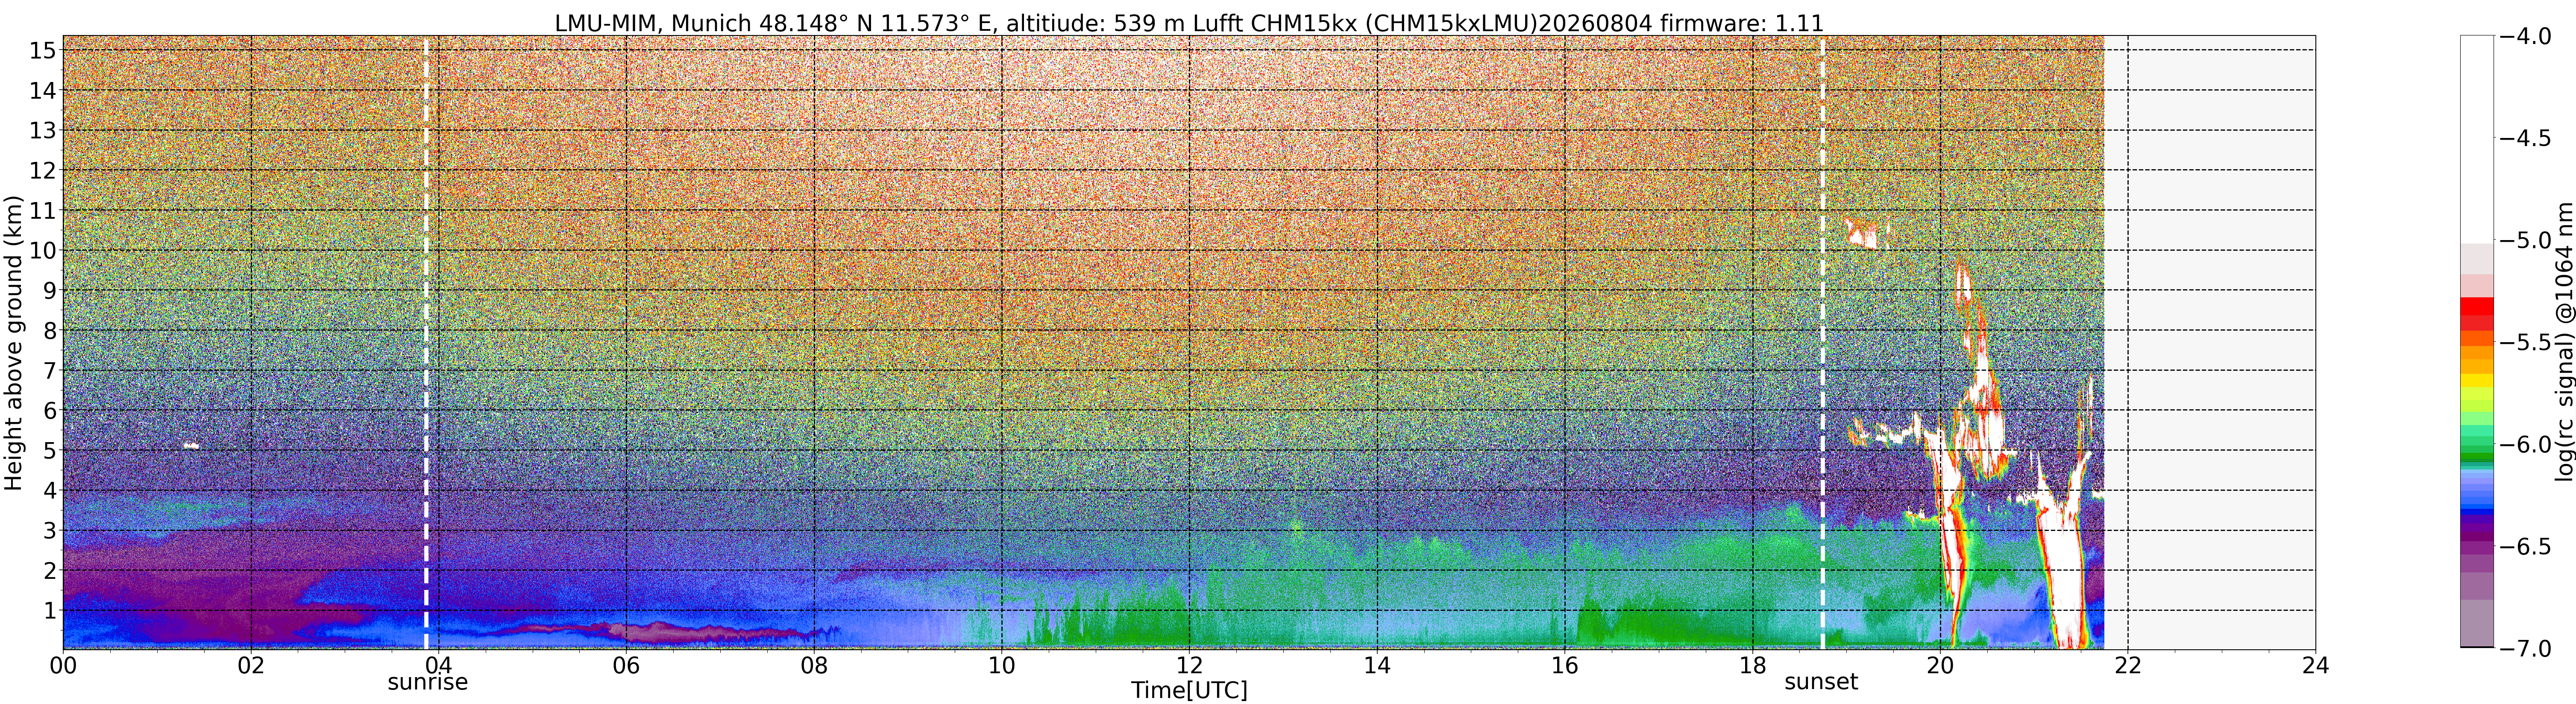The width and height of the screenshot is (2576, 704).
Task: Click the '−4.5' colorbar tick label
Action: (2525, 138)
